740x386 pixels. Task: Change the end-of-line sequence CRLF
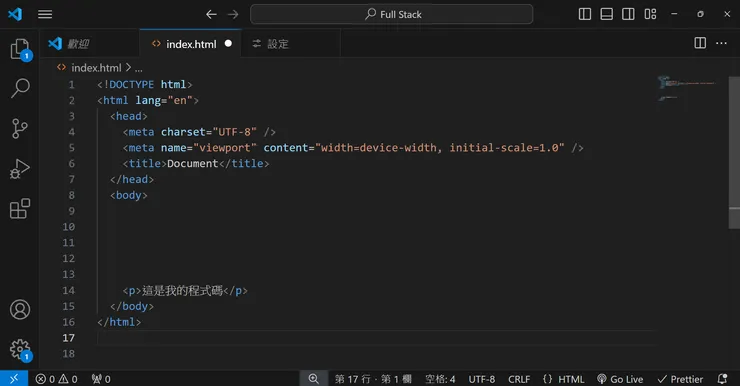click(519, 379)
